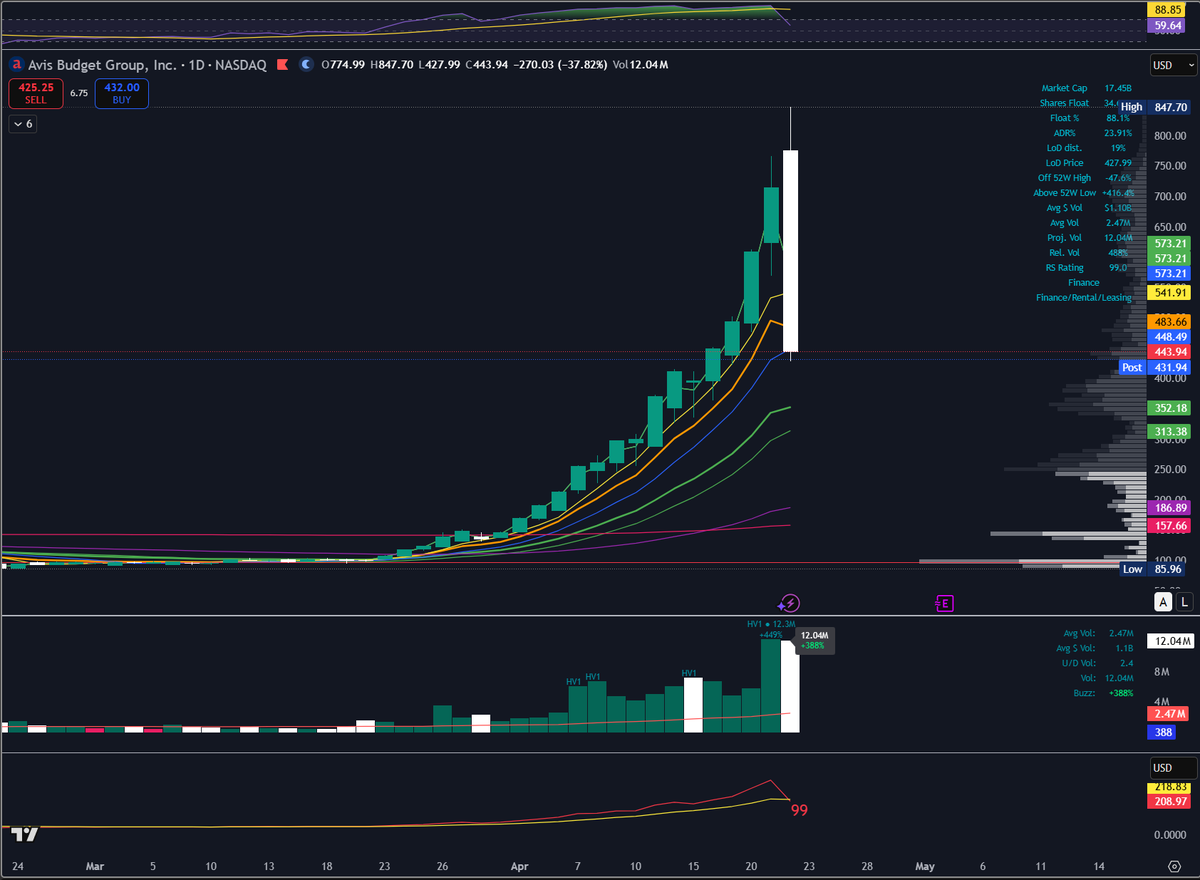Click the red 99 RS rating label

click(x=799, y=810)
